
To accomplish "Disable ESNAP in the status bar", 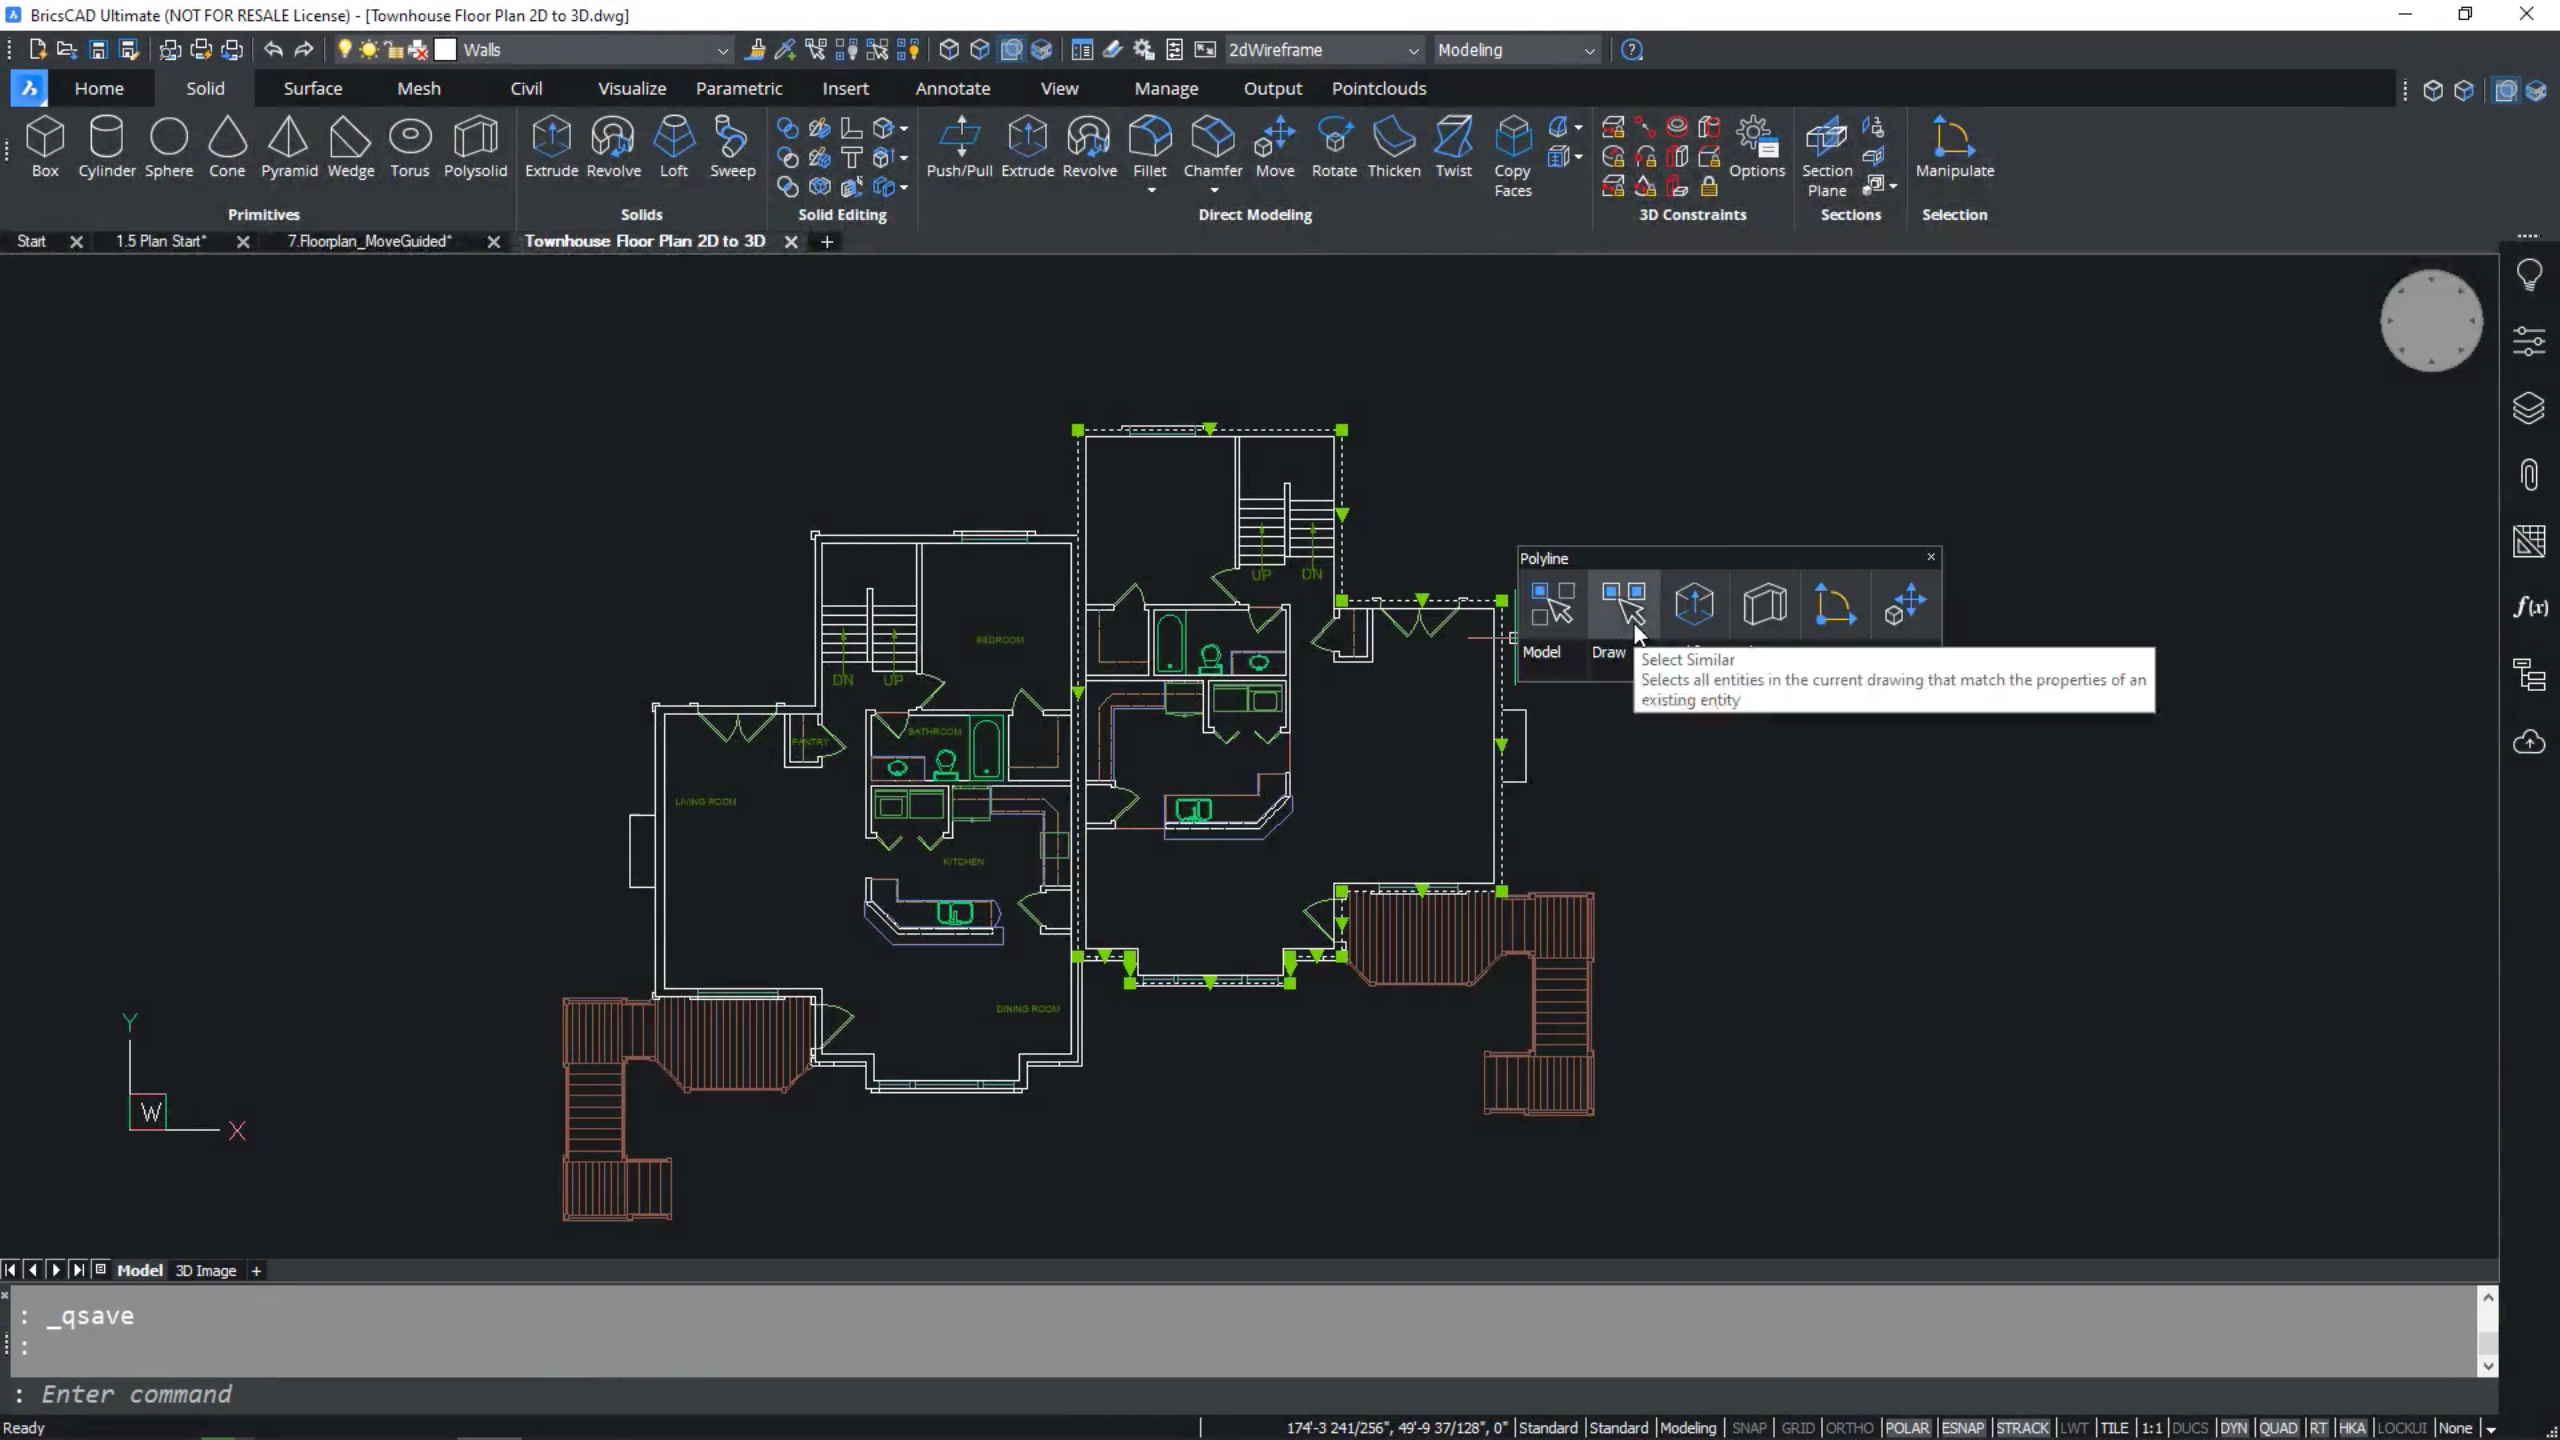I will point(1962,1428).
